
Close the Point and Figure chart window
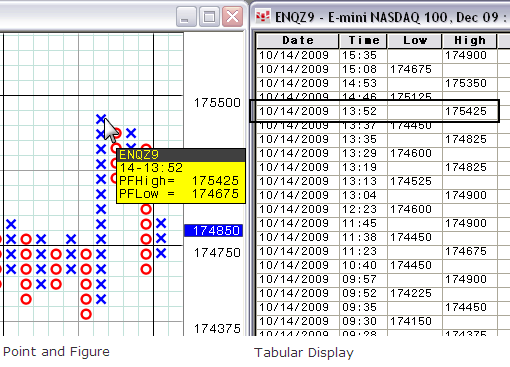click(232, 17)
